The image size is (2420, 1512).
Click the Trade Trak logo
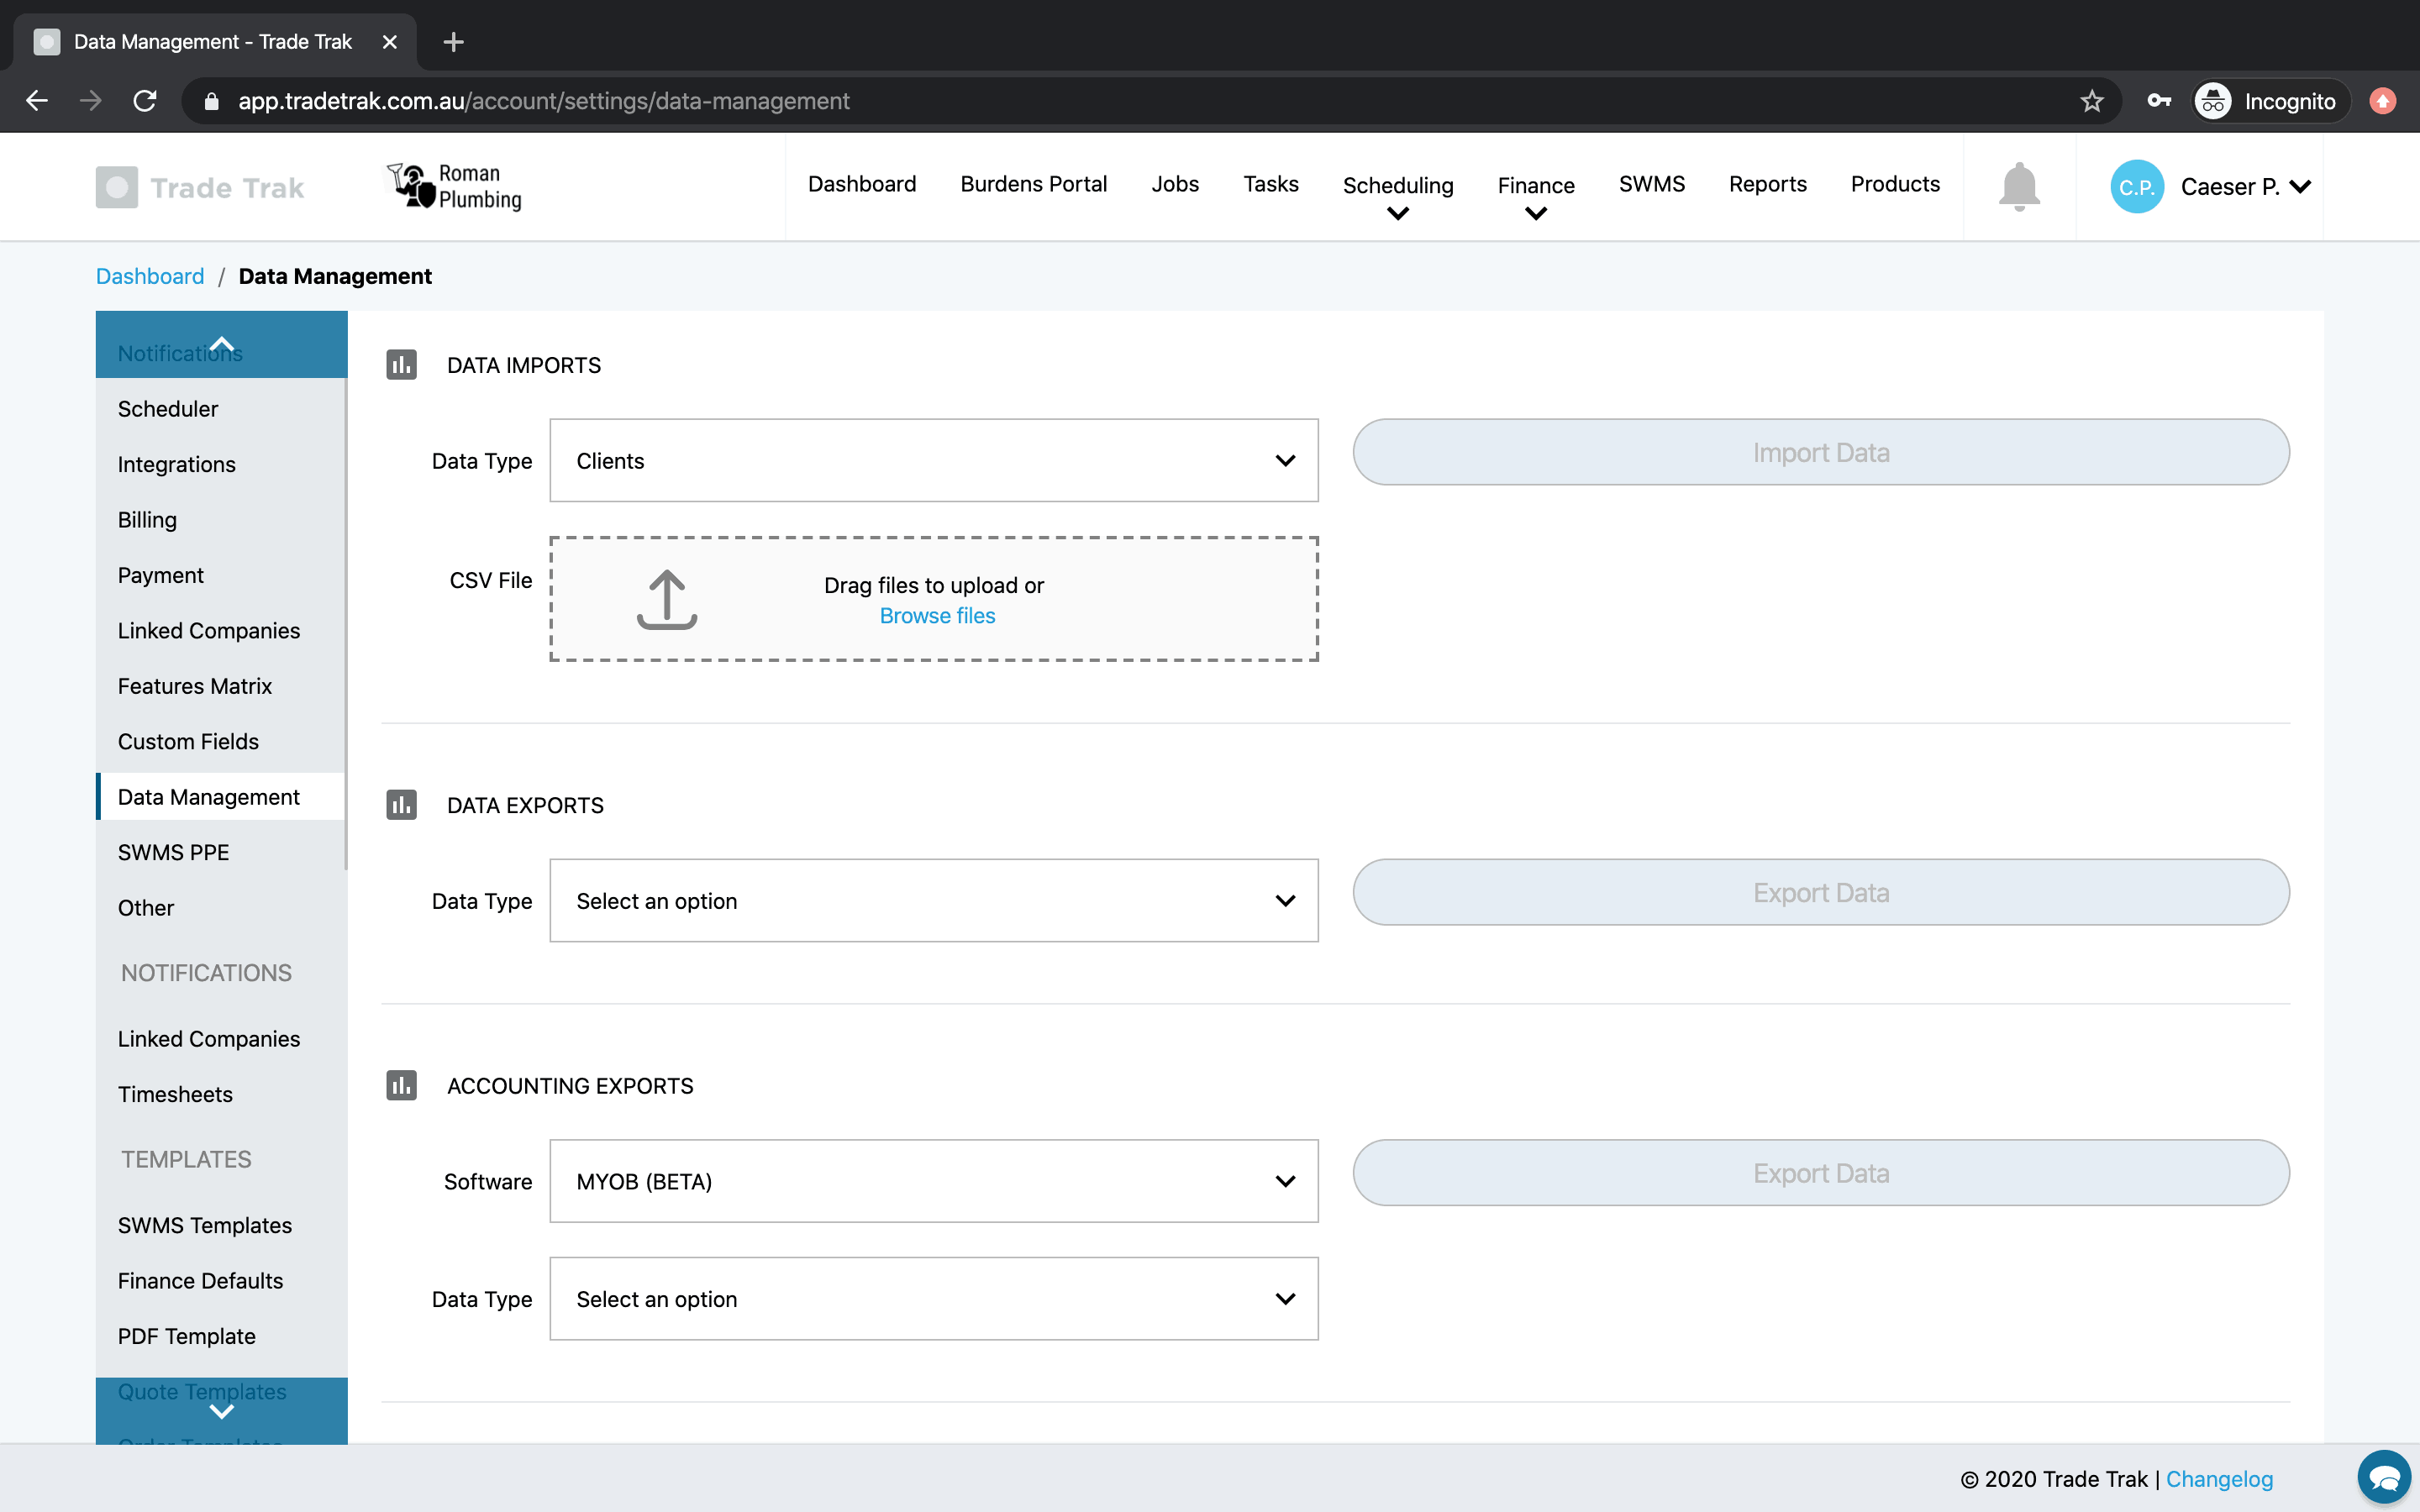point(200,187)
